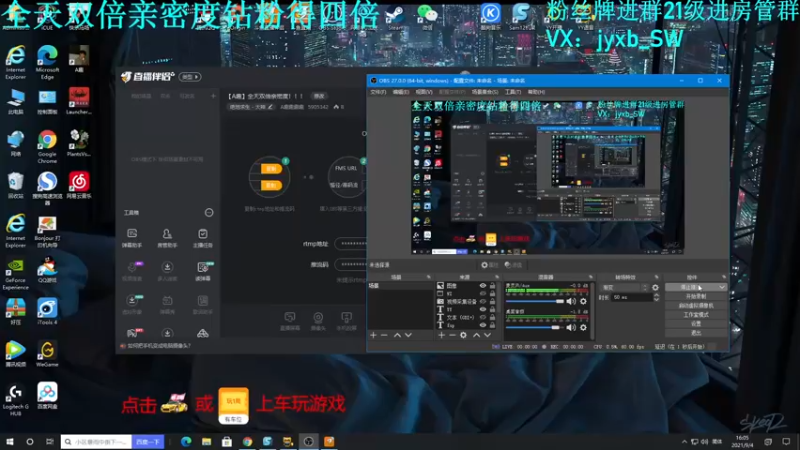800x450 pixels.
Task: Click the upper yellow 复制 button
Action: point(271,169)
